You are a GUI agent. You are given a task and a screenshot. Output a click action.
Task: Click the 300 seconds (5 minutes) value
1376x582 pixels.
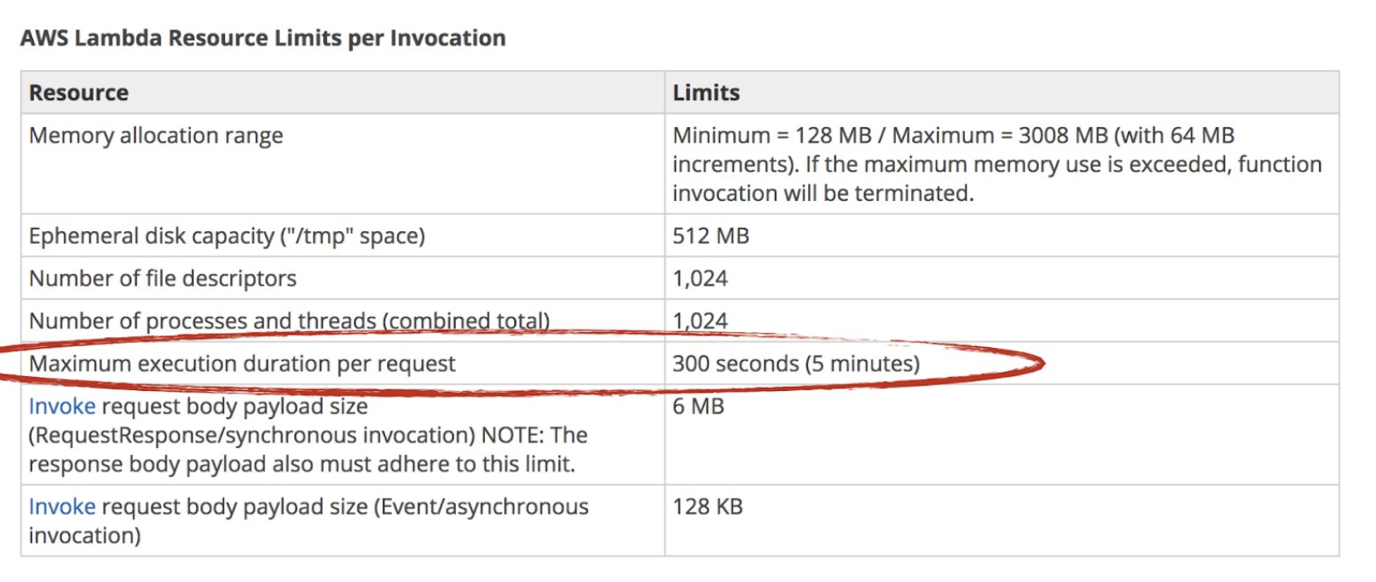(796, 364)
